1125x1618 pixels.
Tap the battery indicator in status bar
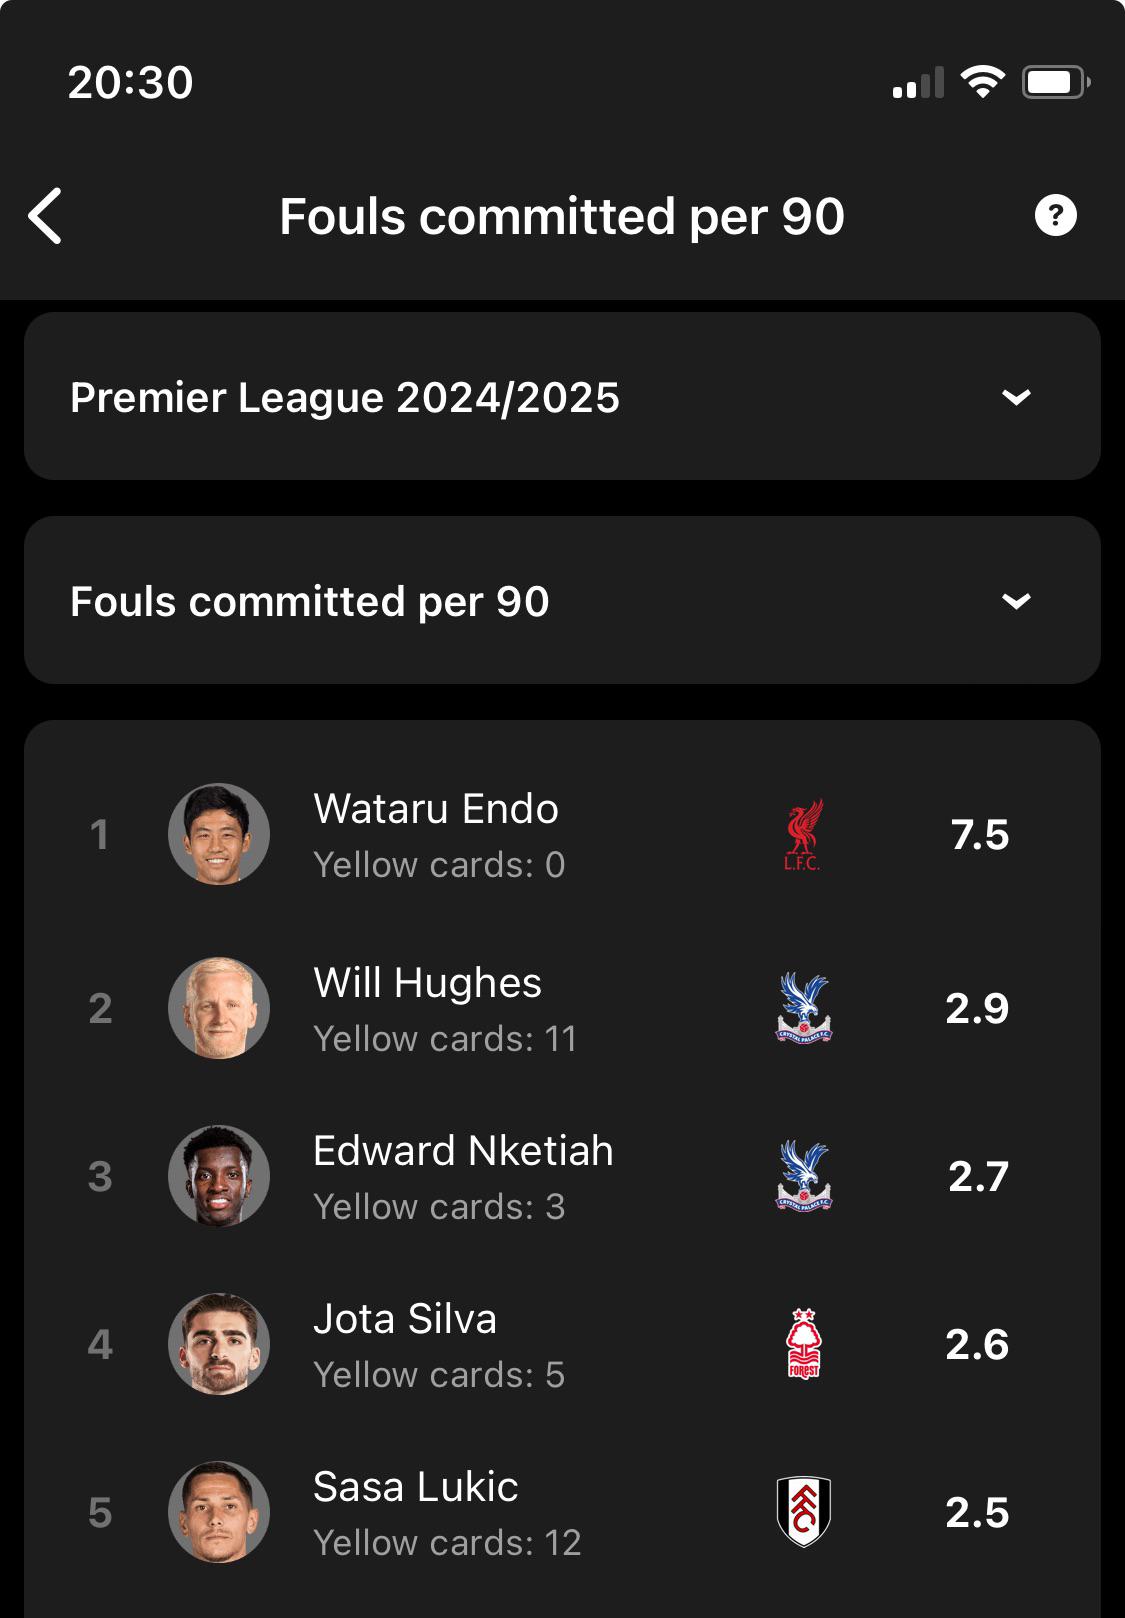[1054, 82]
